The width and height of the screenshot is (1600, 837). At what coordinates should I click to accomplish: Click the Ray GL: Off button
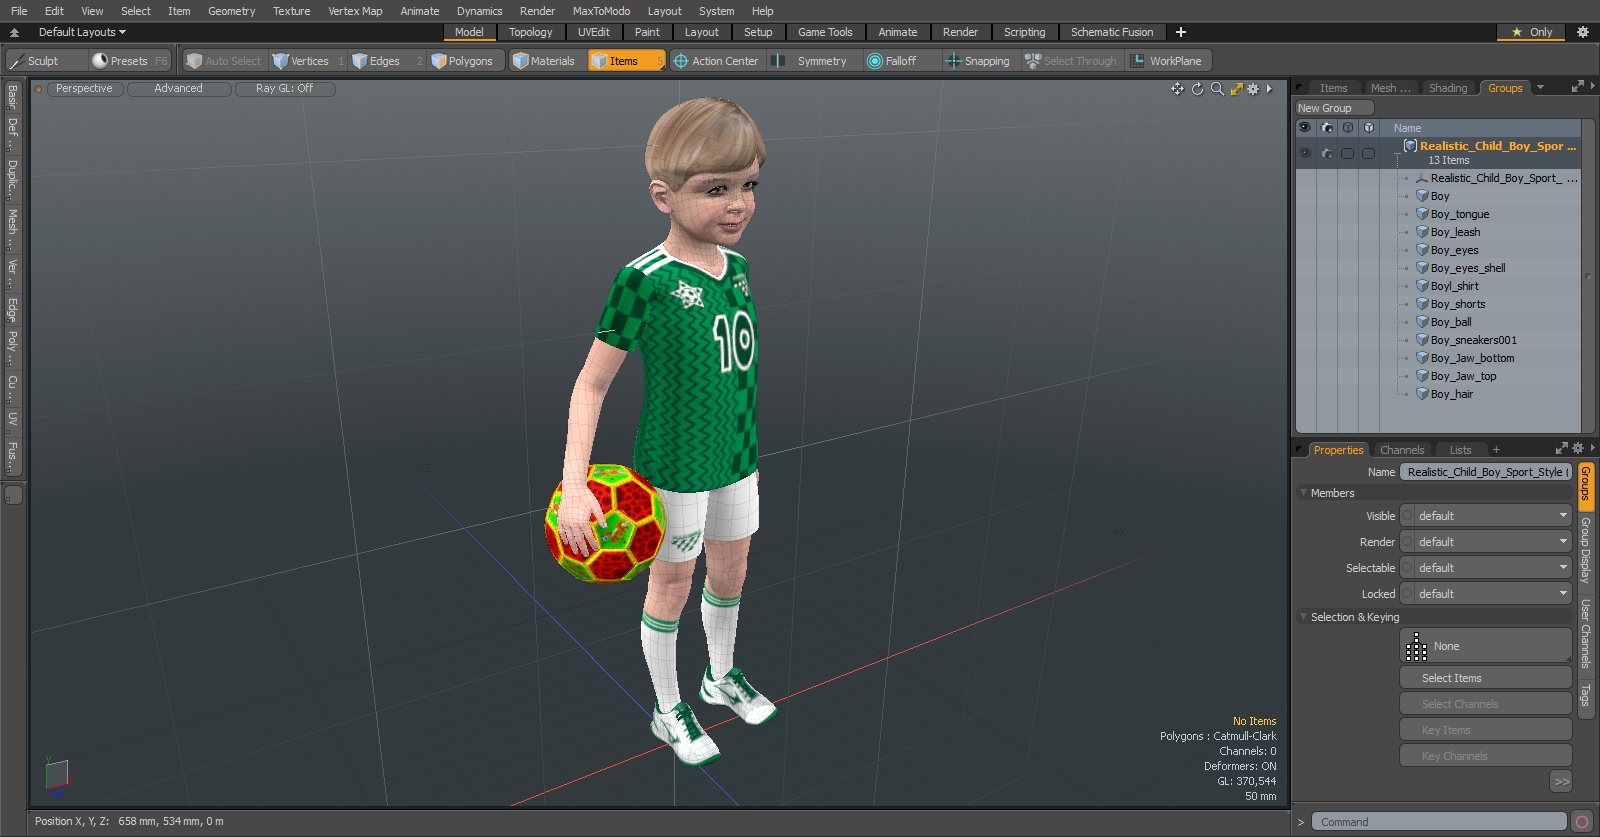[x=285, y=89]
